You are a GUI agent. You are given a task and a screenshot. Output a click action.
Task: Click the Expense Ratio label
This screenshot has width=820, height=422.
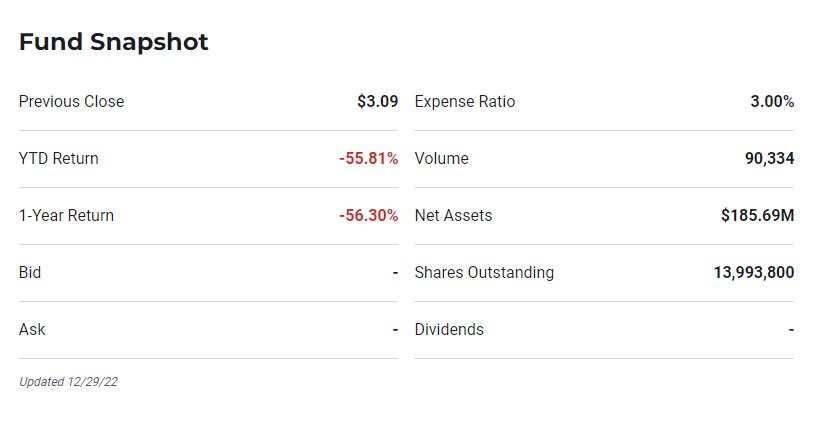pos(465,101)
